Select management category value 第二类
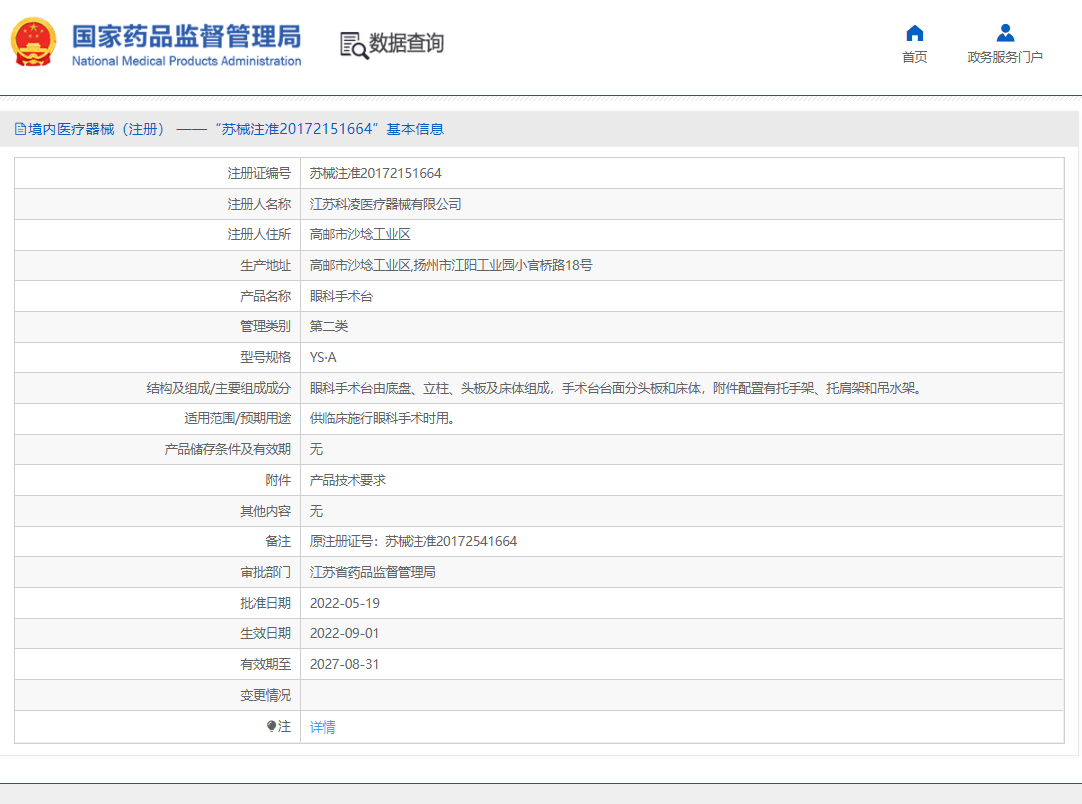1082x804 pixels. pos(328,326)
